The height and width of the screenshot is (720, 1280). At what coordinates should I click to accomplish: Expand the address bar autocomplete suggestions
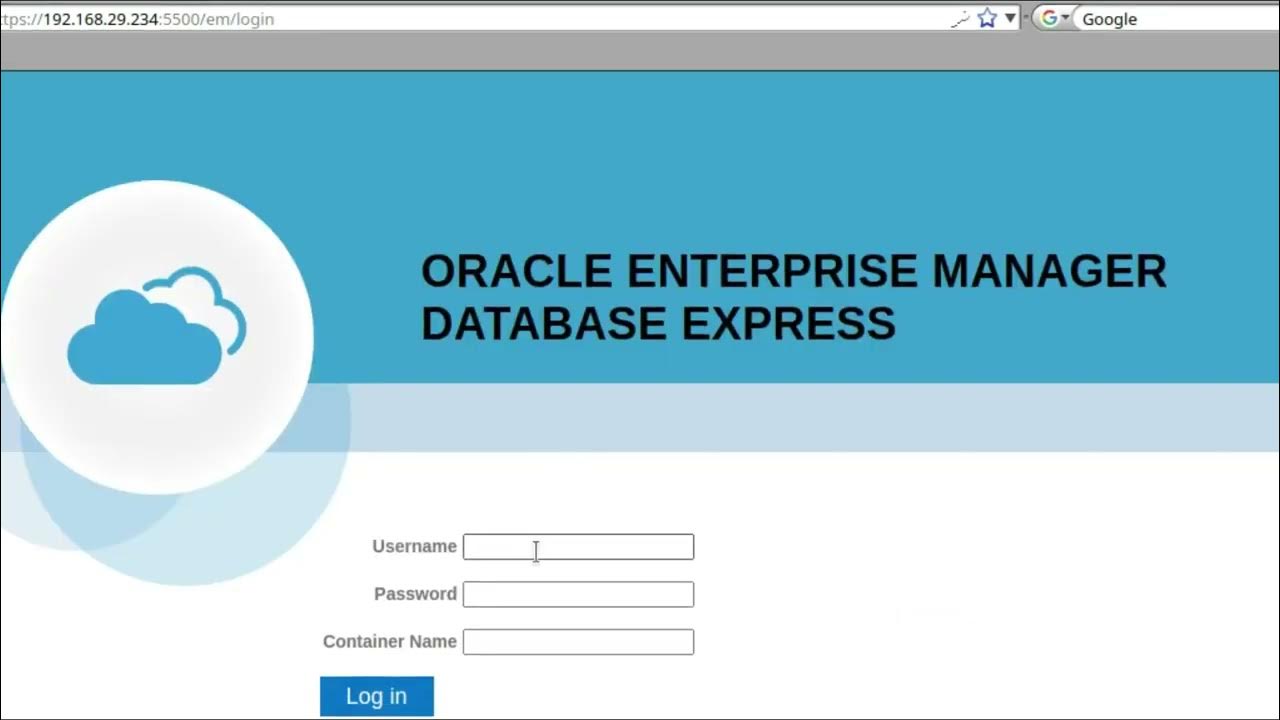(1010, 18)
